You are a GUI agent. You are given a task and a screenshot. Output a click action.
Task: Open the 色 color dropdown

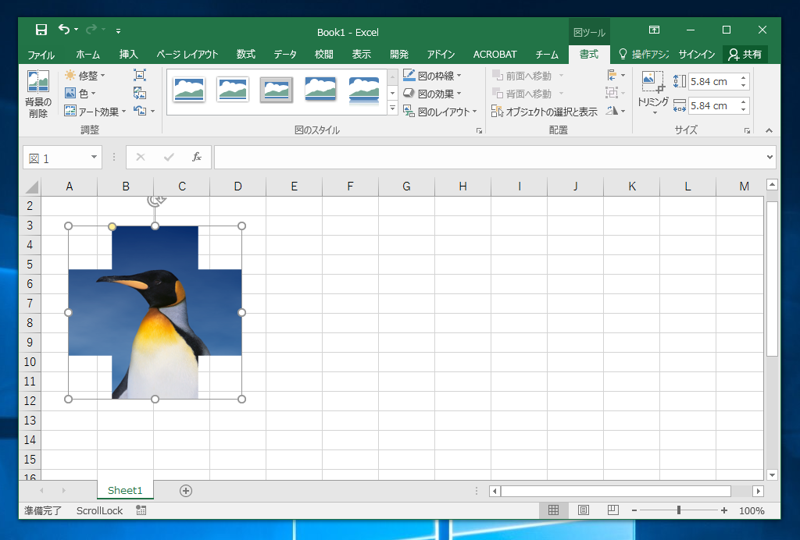tap(80, 93)
